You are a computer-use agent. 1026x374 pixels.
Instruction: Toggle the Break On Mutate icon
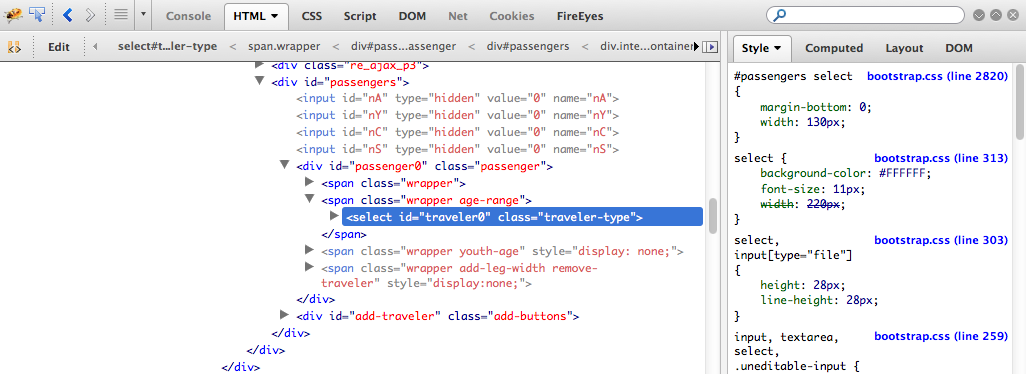point(14,47)
